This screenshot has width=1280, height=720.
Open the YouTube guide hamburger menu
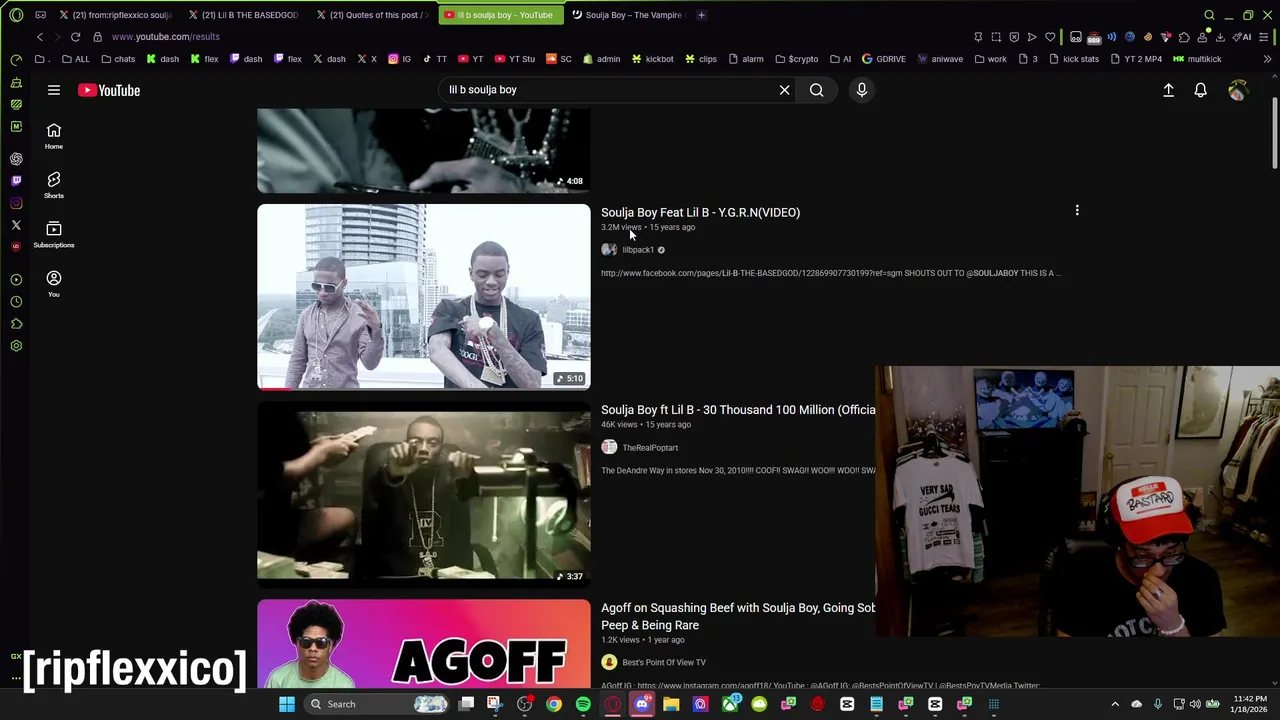point(54,90)
